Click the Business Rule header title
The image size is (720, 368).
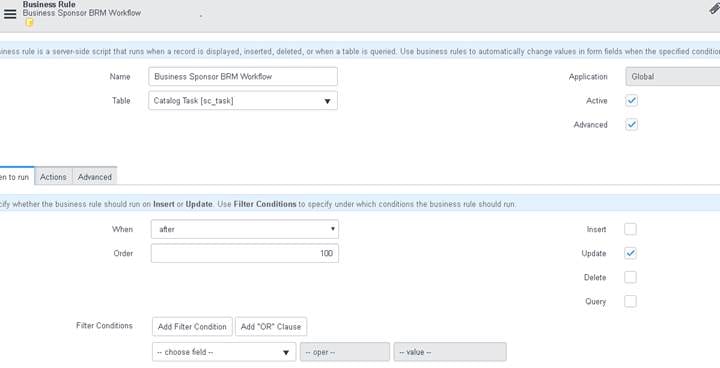tap(49, 4)
